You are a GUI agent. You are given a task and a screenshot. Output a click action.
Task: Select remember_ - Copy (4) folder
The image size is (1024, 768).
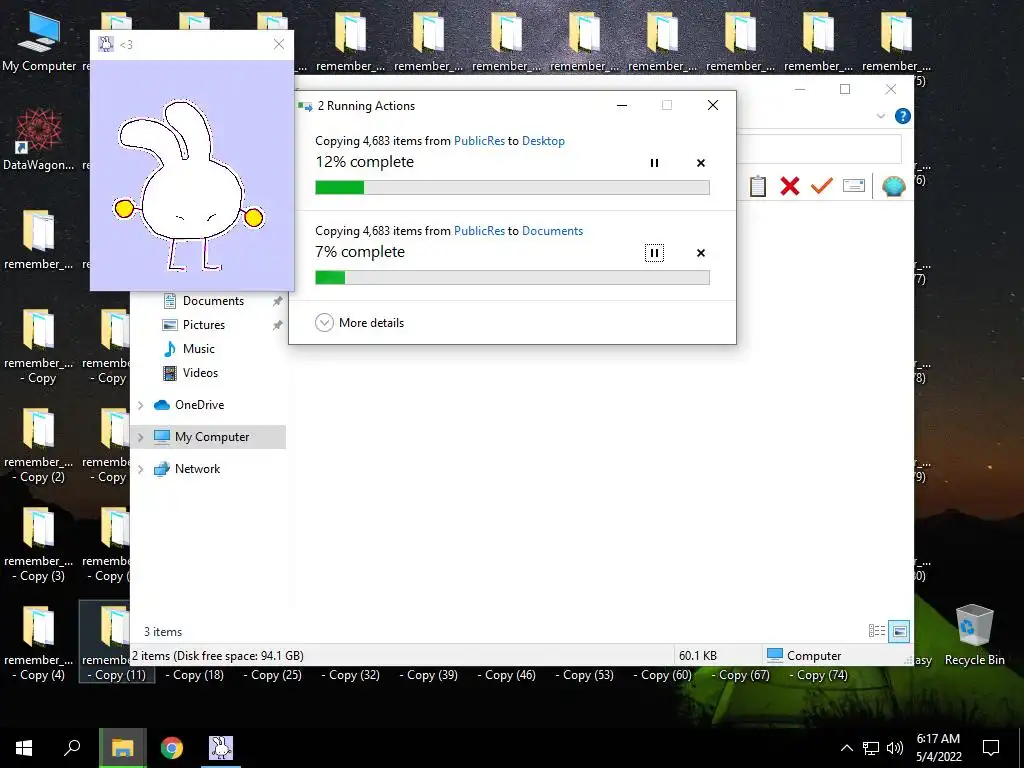click(x=39, y=643)
